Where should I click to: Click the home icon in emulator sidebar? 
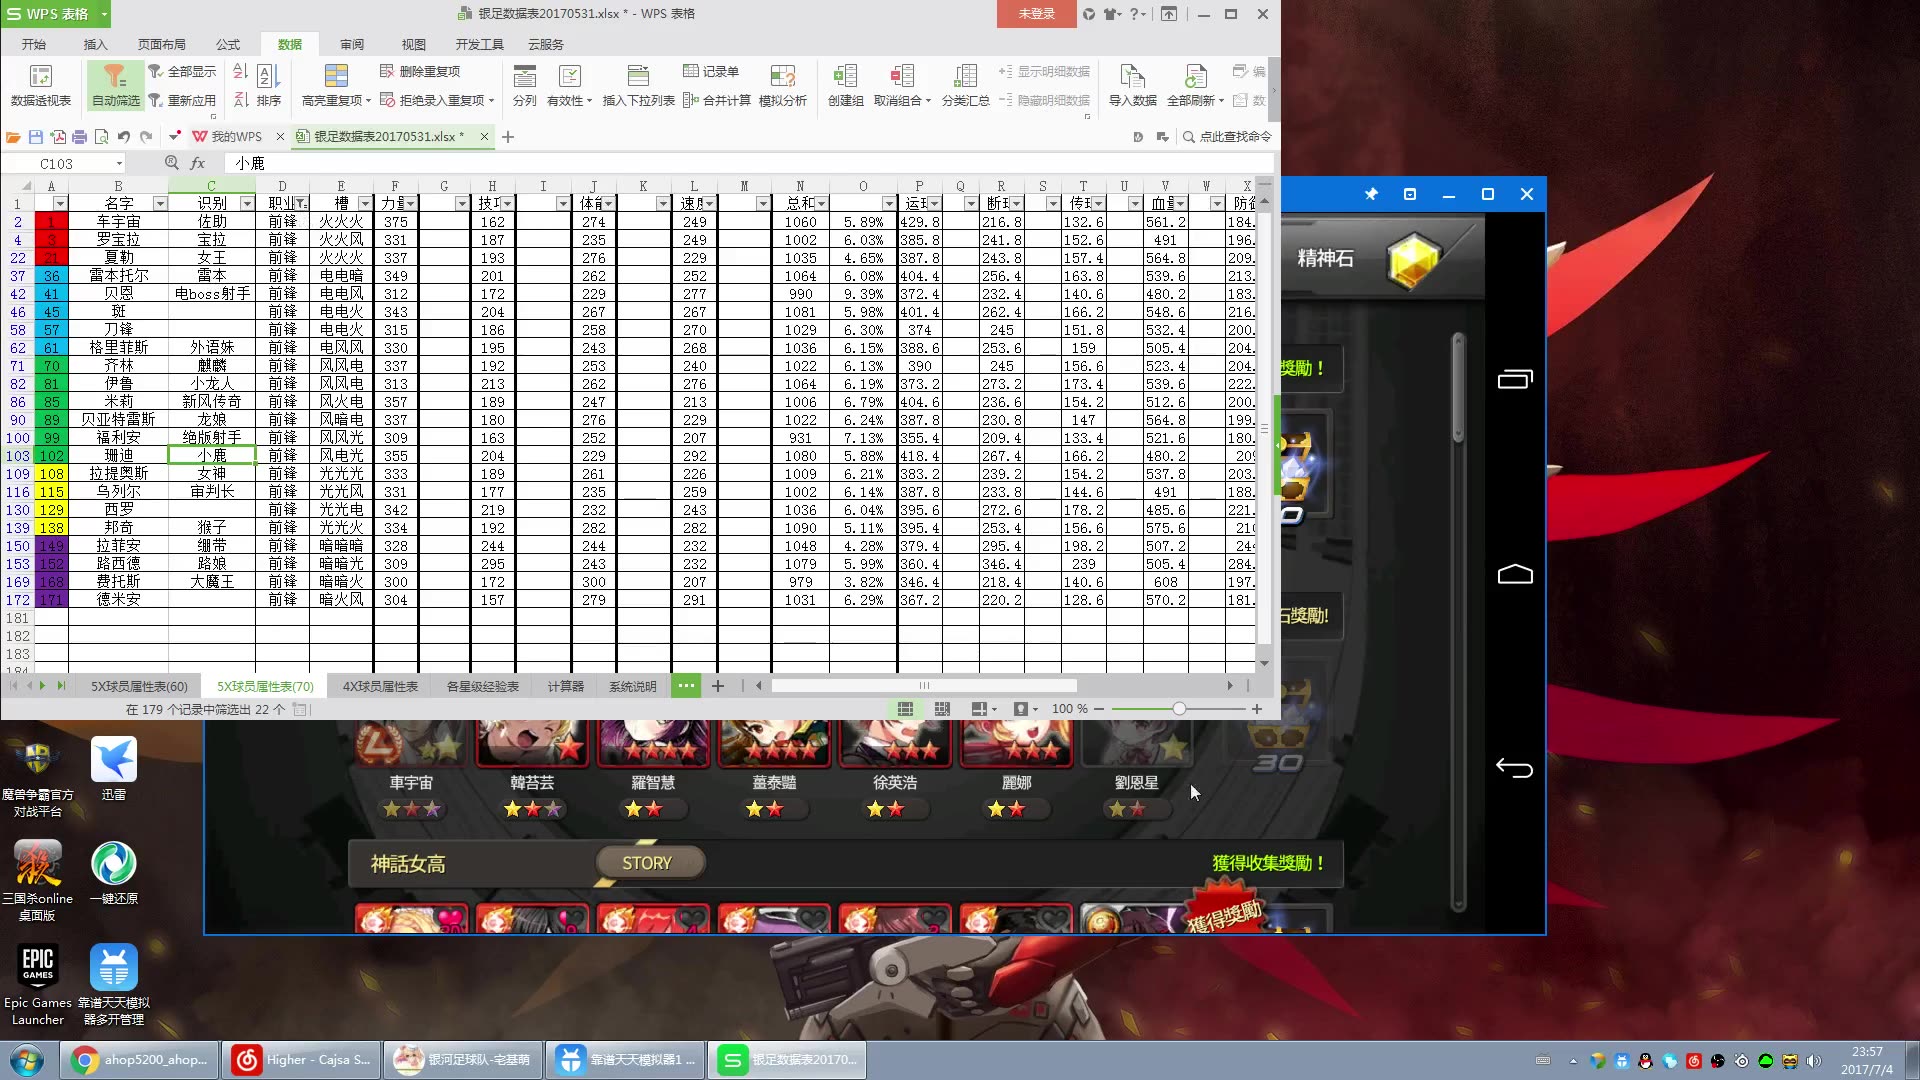[x=1514, y=574]
